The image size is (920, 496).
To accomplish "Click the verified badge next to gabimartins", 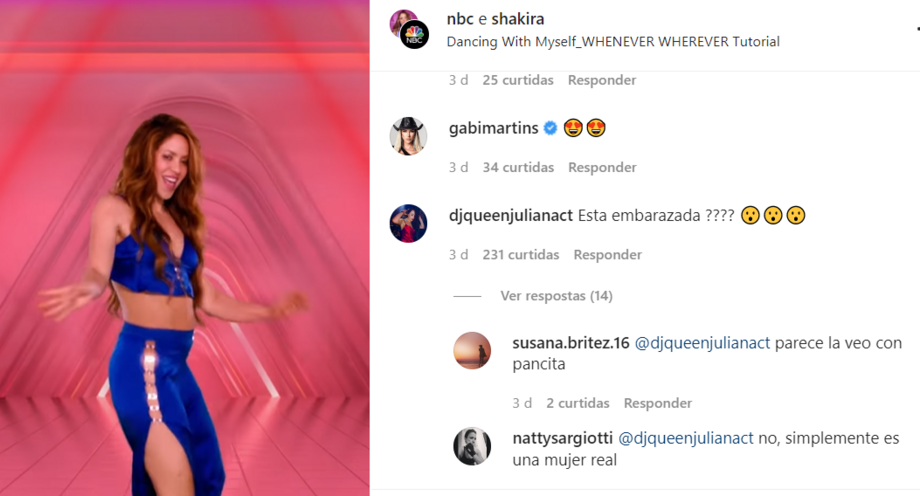I will click(550, 128).
